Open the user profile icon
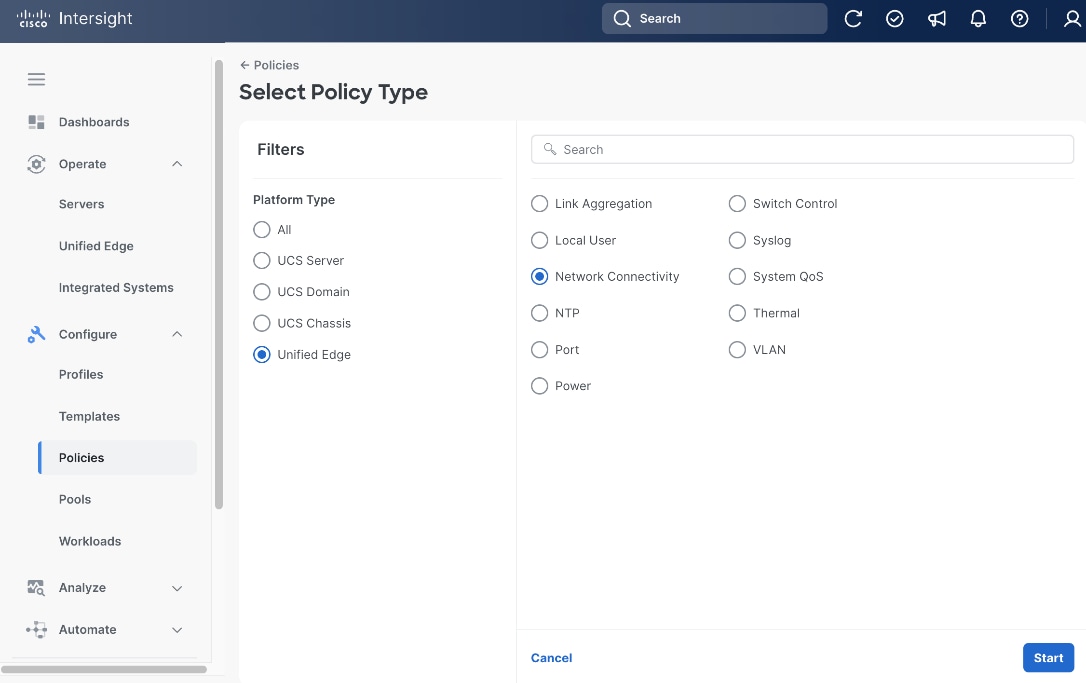The width and height of the screenshot is (1086, 683). coord(1072,19)
